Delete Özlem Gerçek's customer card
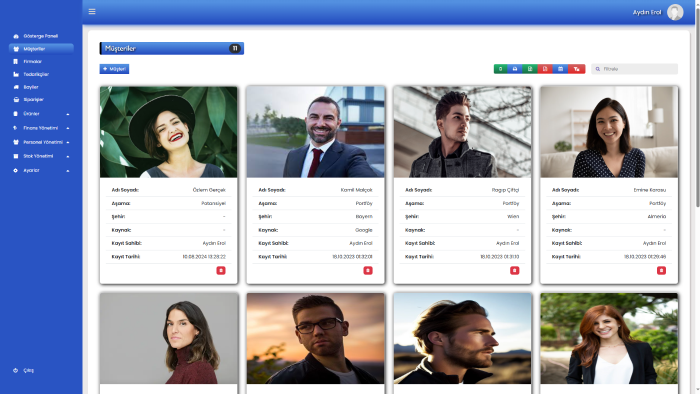 tap(221, 270)
